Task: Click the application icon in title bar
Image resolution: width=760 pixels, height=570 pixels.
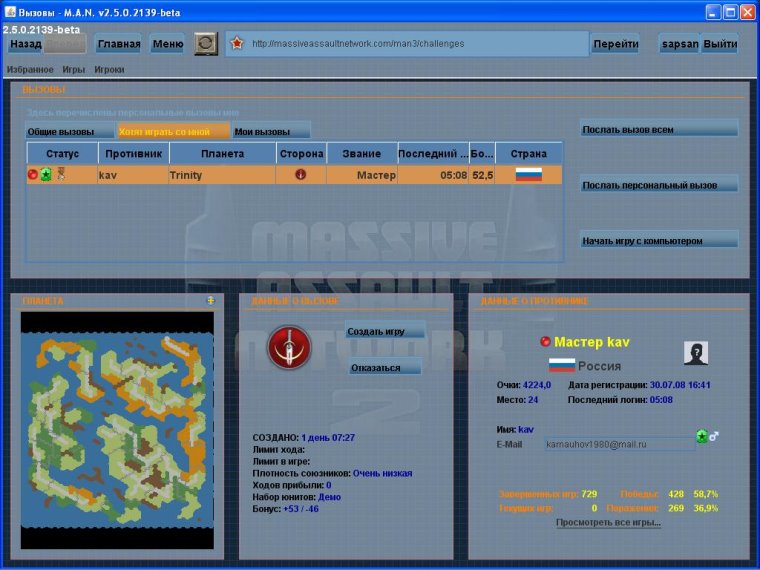Action: click(10, 12)
